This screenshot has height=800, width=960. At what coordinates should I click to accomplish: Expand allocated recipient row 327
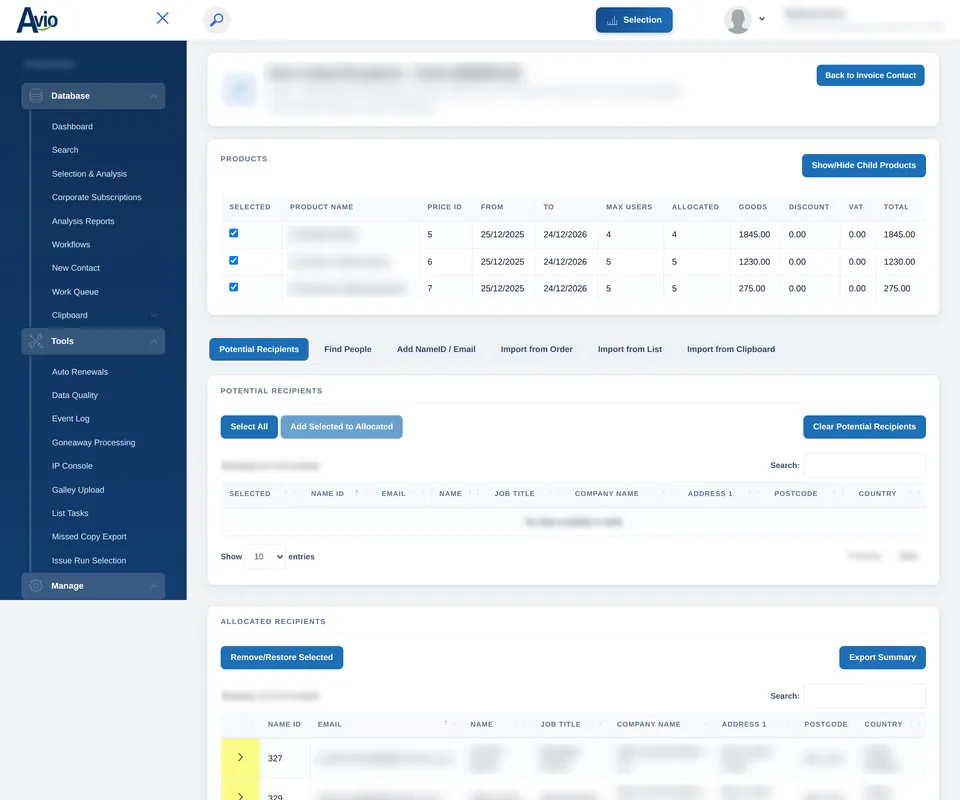point(240,758)
